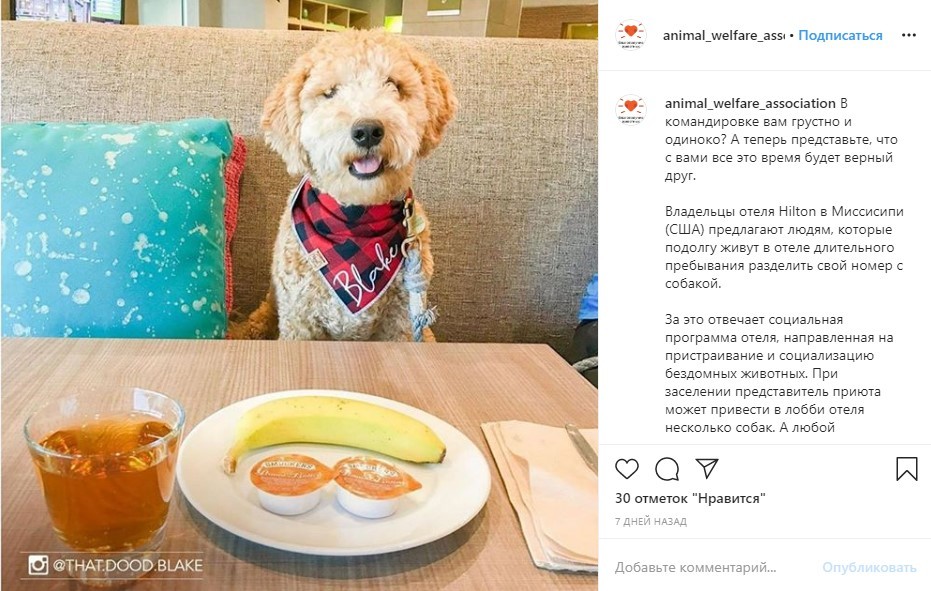The width and height of the screenshot is (931, 591).
Task: Save the post with the bookmark icon
Action: click(x=906, y=468)
